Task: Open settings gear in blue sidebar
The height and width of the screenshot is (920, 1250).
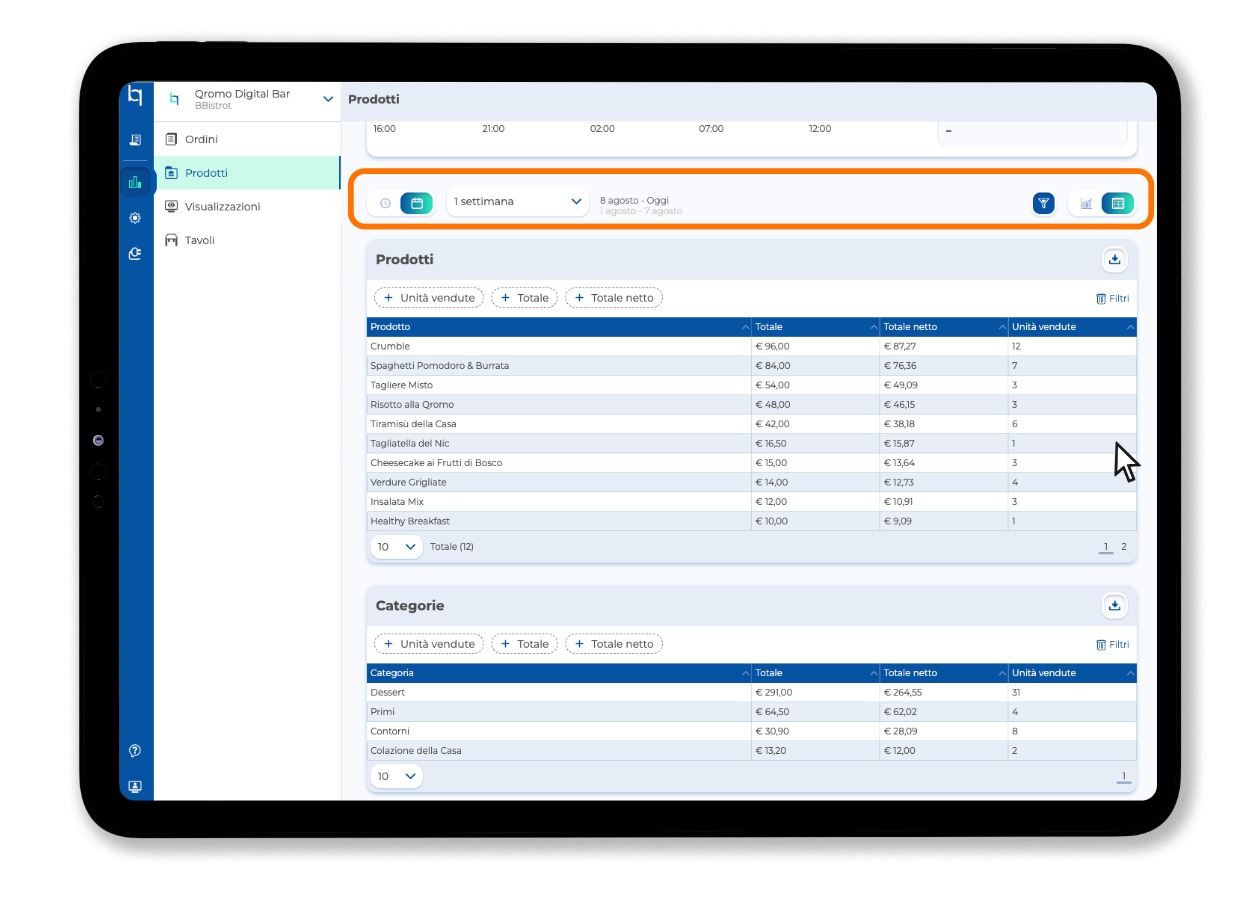Action: pyautogui.click(x=135, y=218)
